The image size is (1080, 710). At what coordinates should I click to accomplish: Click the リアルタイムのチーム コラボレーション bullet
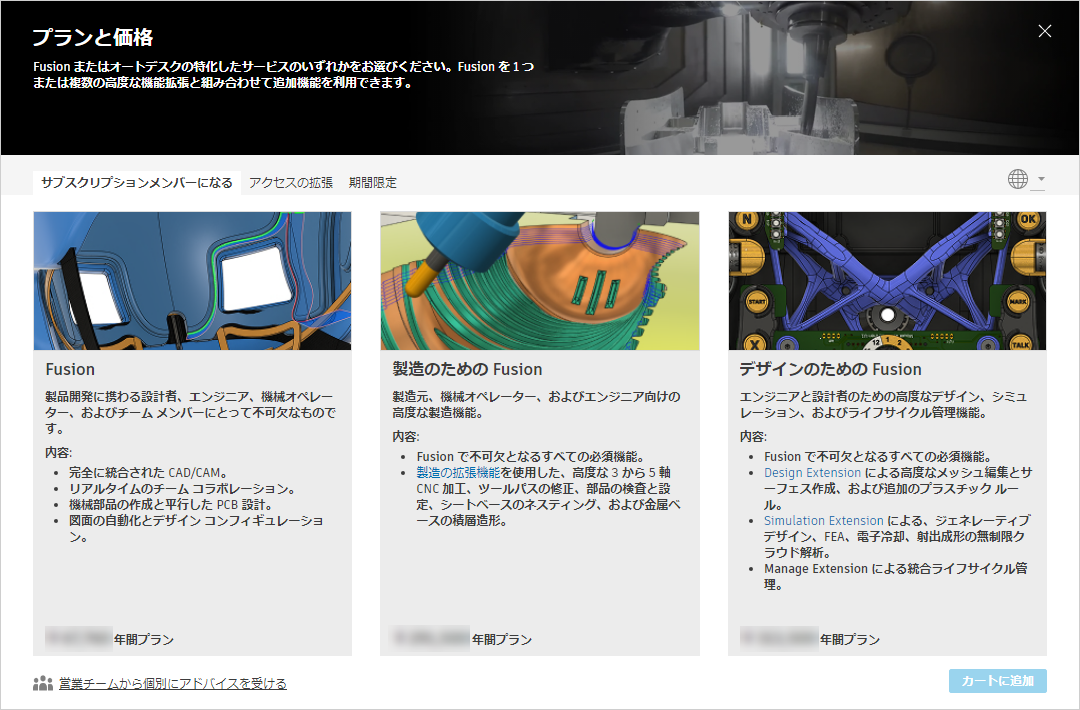(x=183, y=488)
